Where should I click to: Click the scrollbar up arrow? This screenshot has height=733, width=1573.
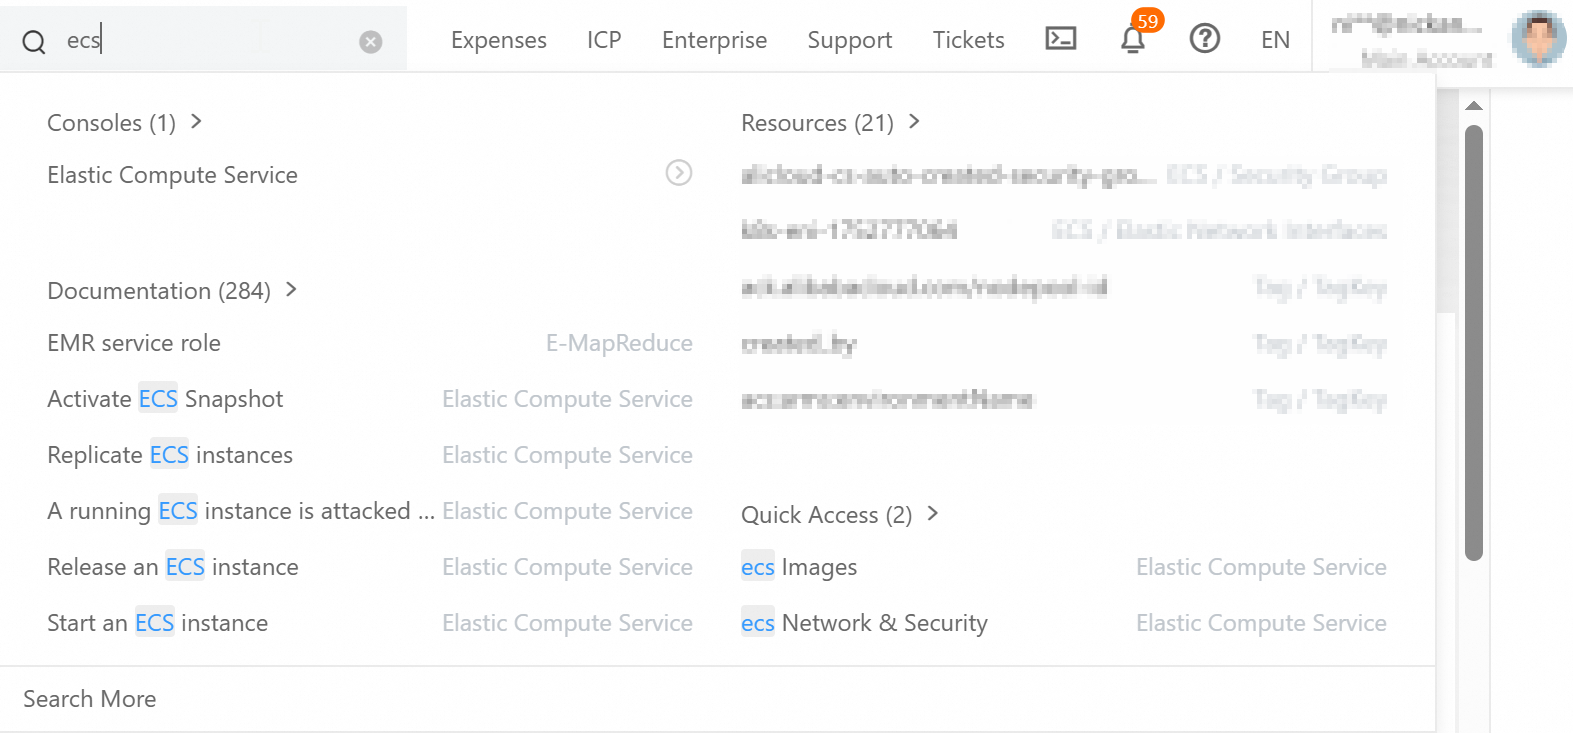pos(1473,106)
